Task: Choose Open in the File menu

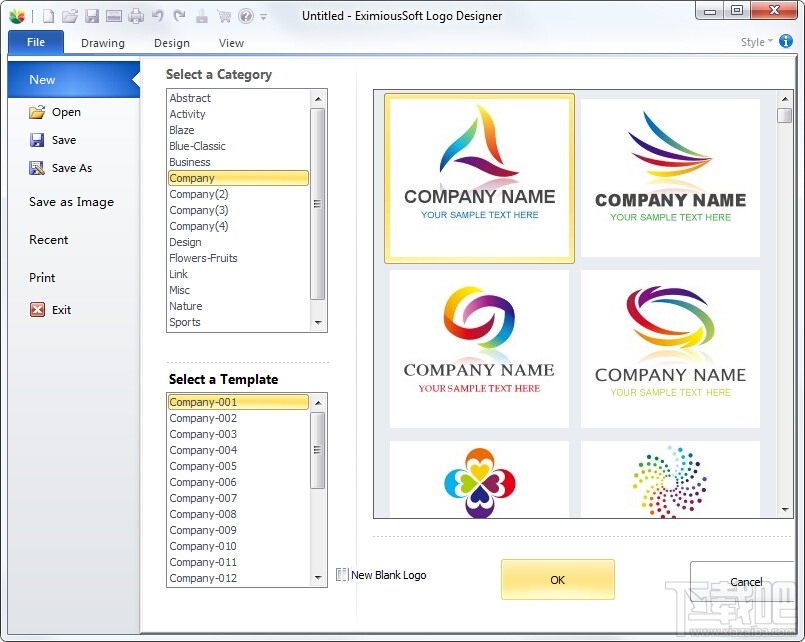Action: point(55,112)
